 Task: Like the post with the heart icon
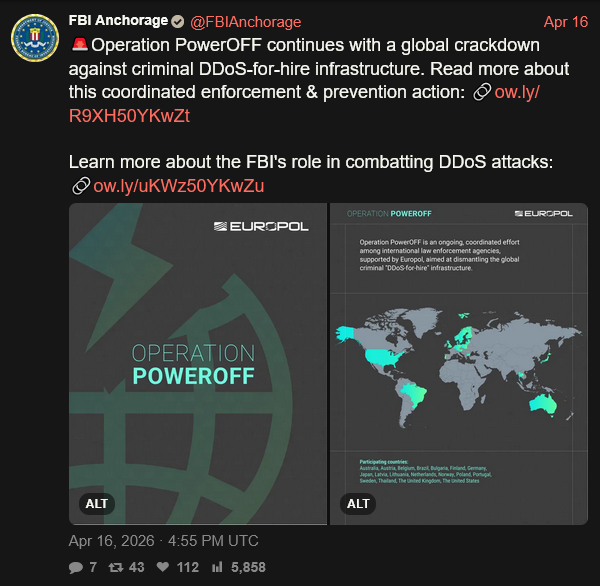pyautogui.click(x=163, y=567)
